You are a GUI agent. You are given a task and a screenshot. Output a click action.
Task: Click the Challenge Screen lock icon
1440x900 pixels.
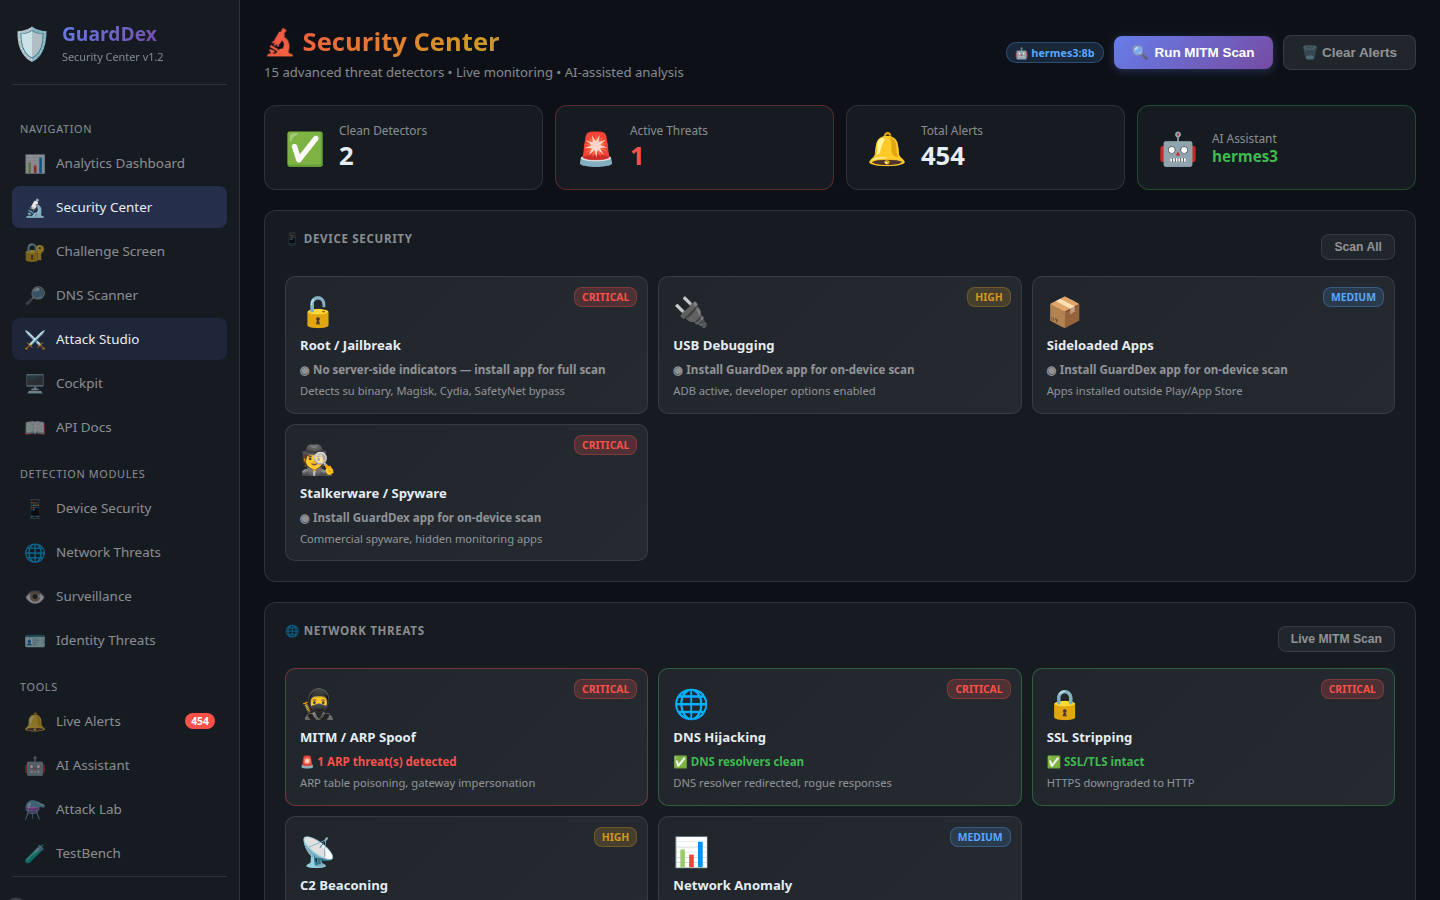[x=35, y=252]
